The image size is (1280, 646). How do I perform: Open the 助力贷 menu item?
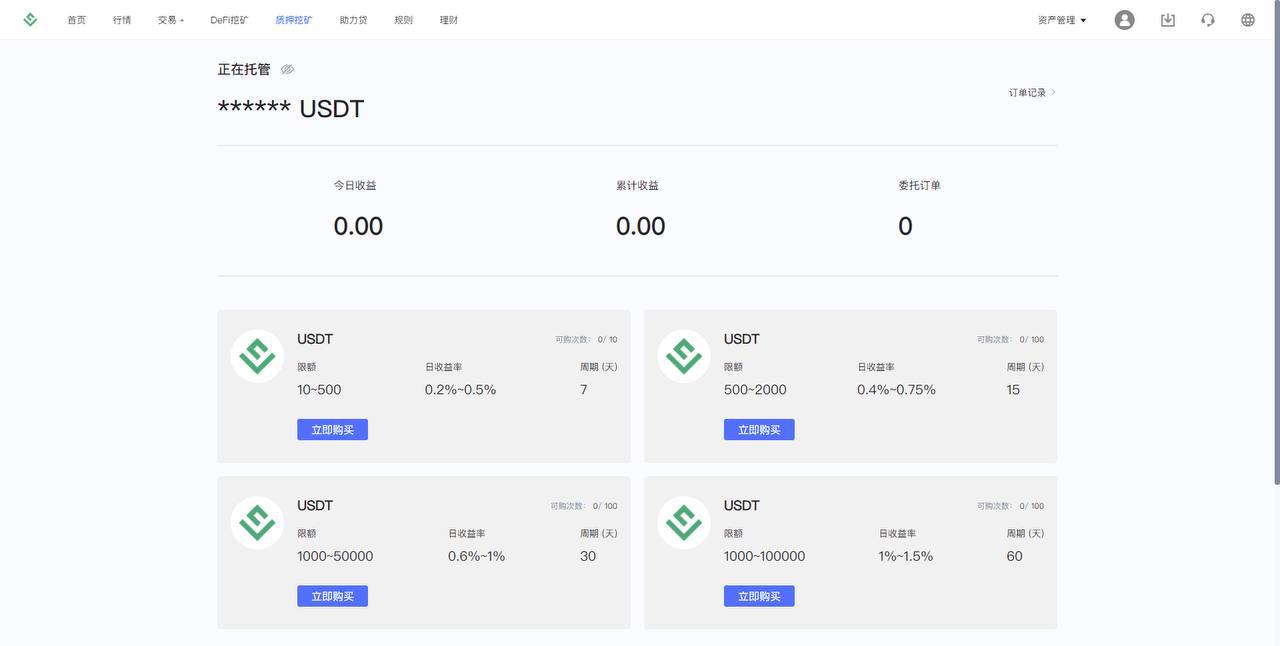(353, 20)
